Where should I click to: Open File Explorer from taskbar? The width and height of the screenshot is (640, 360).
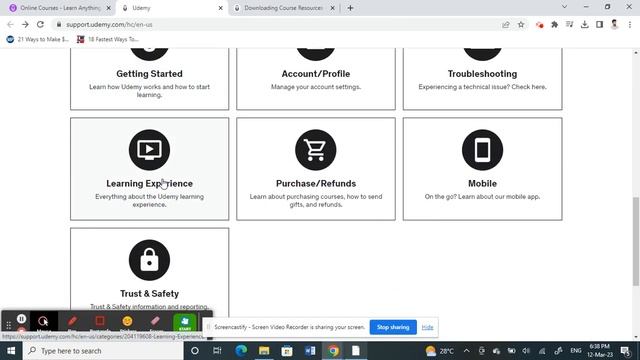pos(264,351)
